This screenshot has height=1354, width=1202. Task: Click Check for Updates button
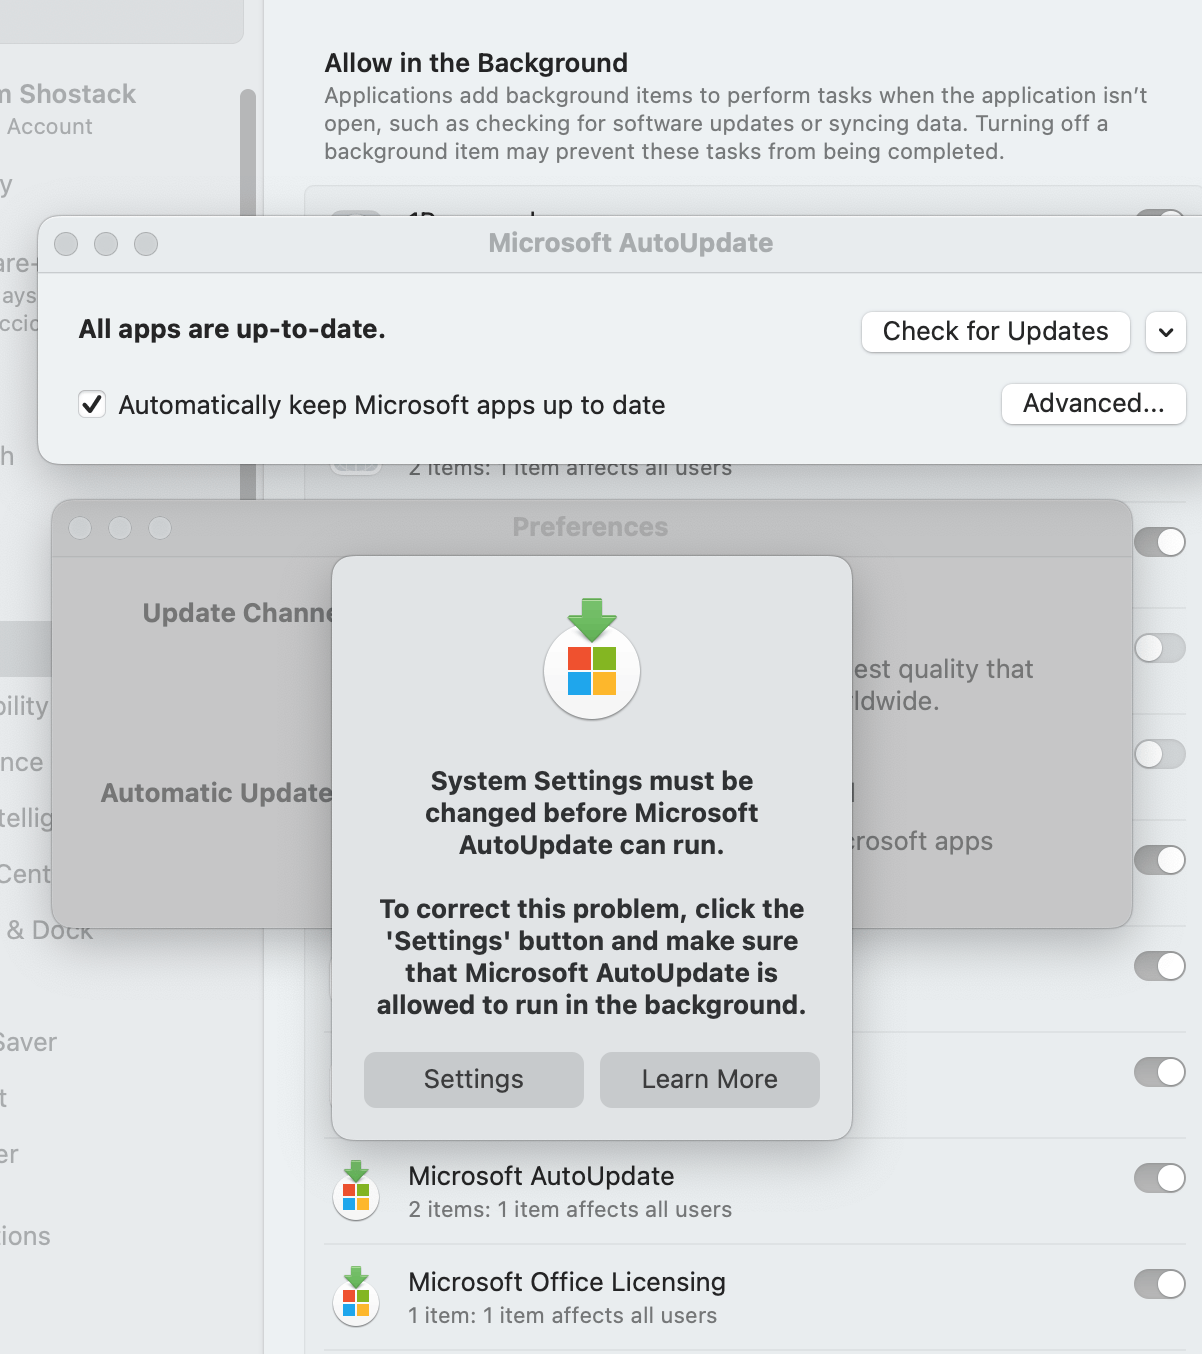click(x=995, y=331)
